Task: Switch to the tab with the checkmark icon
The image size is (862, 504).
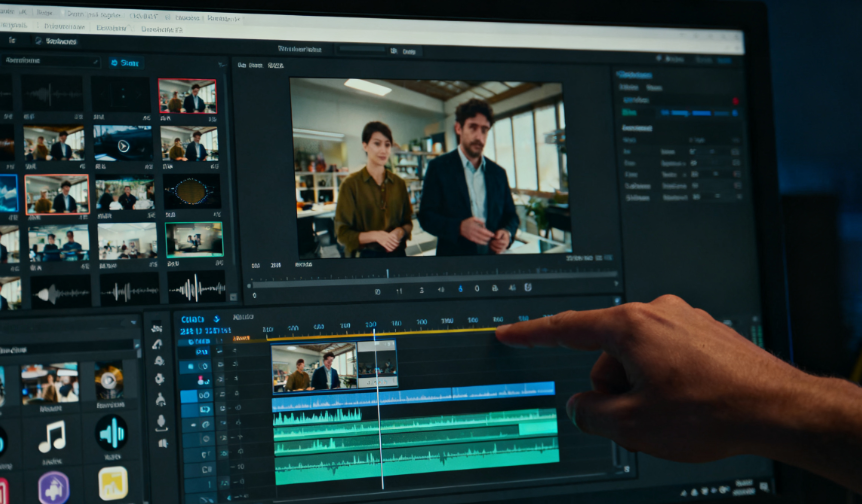Action: coord(56,41)
